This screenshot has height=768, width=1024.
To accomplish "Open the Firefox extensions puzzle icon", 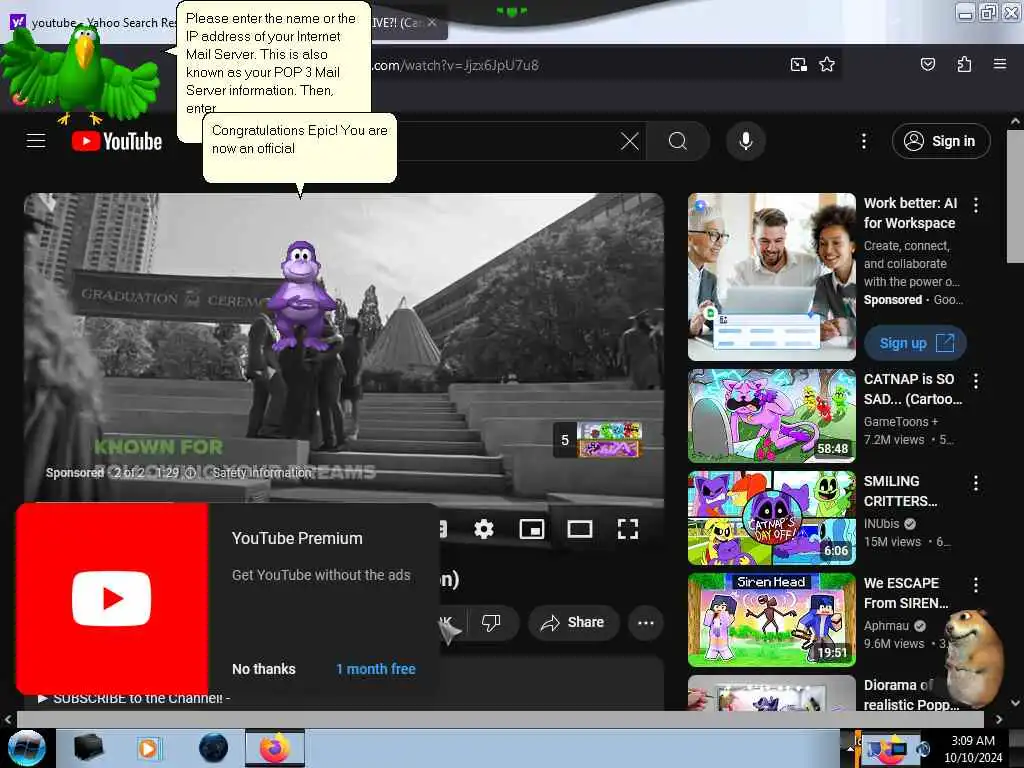I will pyautogui.click(x=964, y=64).
